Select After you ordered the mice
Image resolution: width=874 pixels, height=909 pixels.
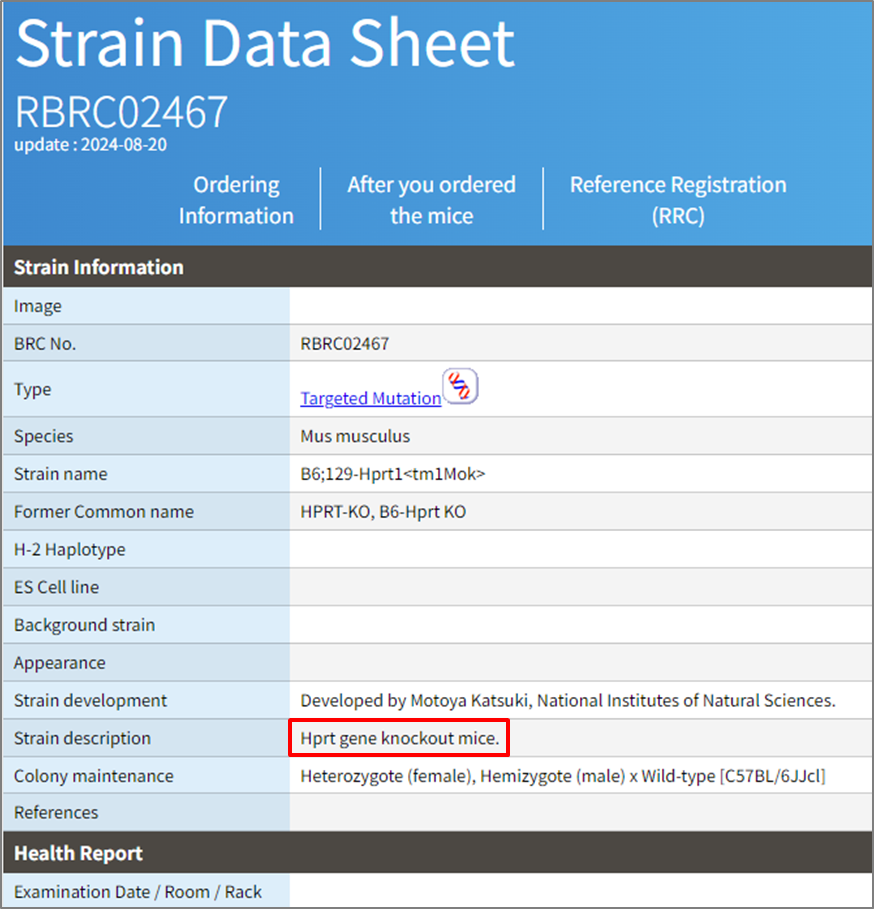431,200
